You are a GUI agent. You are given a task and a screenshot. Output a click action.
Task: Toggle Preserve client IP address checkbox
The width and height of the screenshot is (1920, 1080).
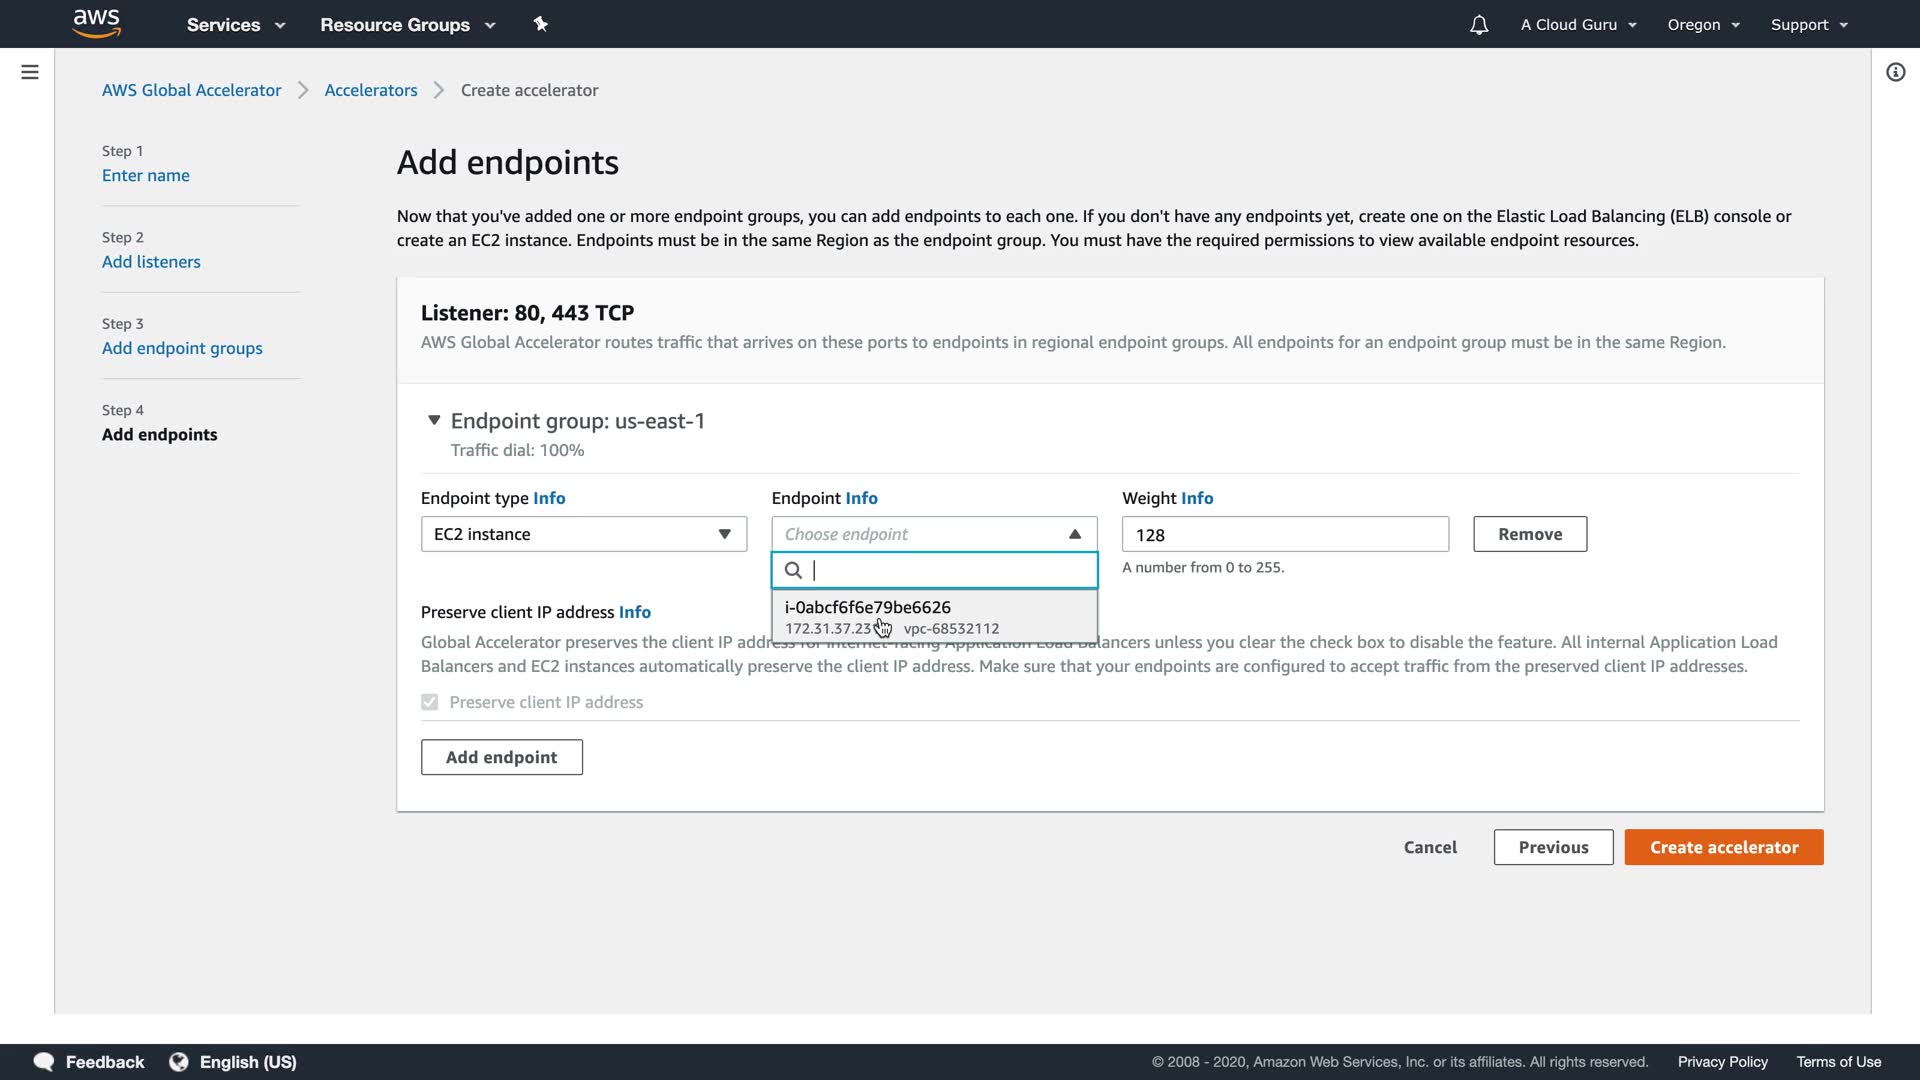(430, 702)
